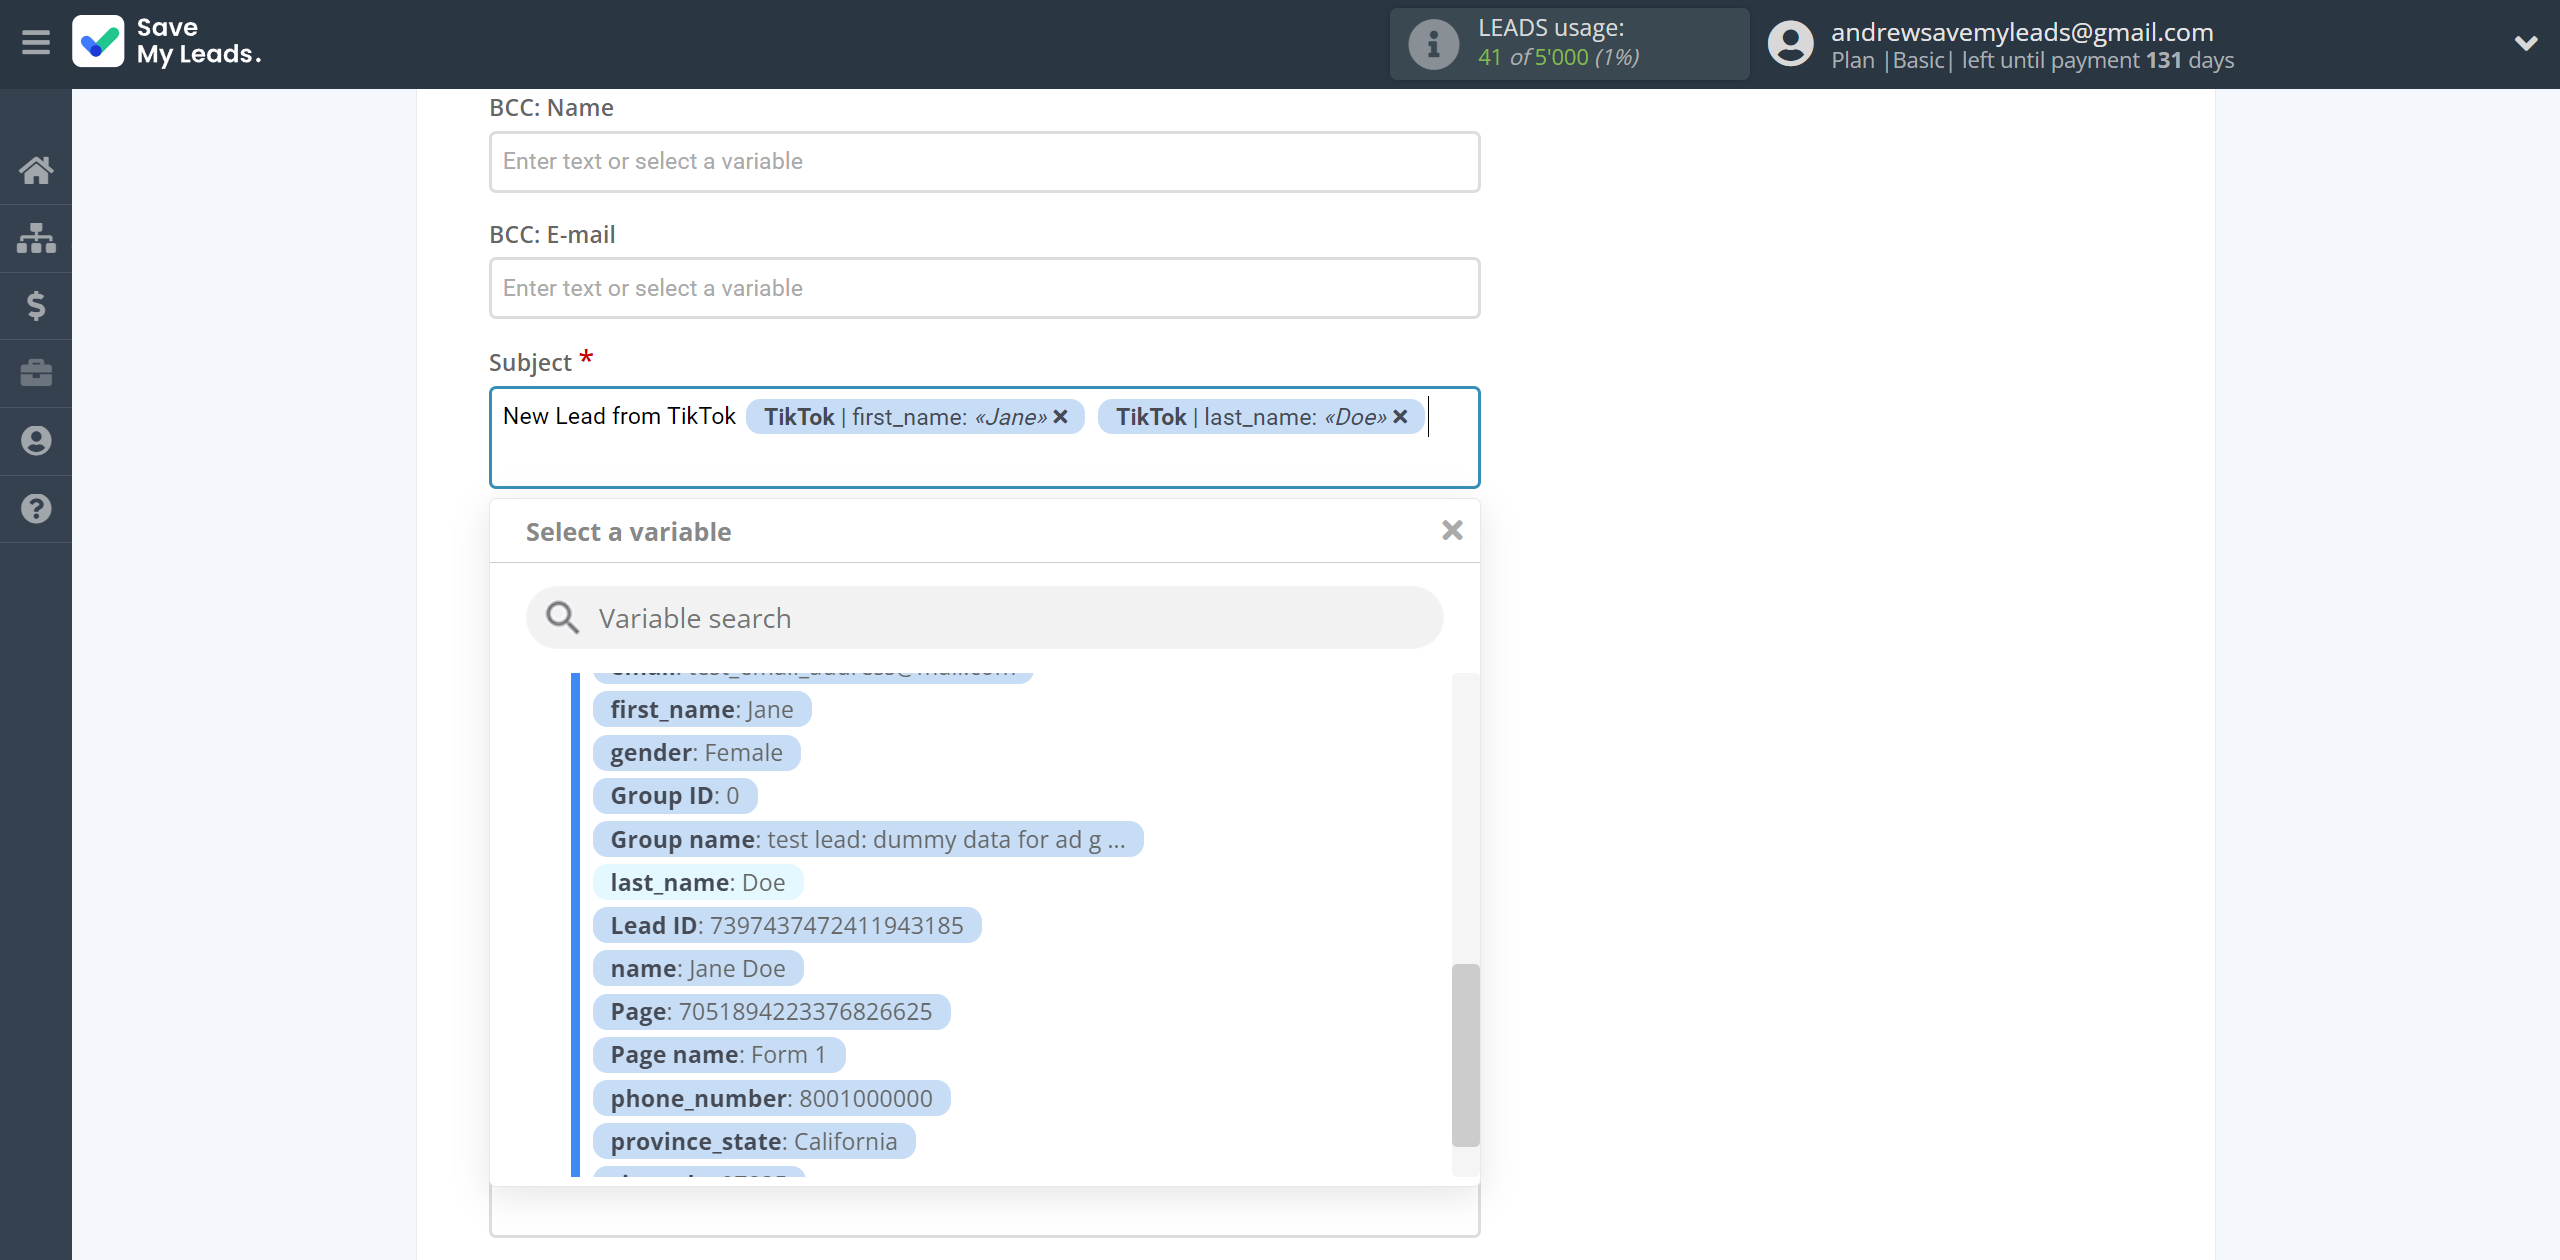This screenshot has width=2560, height=1260.
Task: Open Billing dollar icon in sidebar
Action: (36, 305)
